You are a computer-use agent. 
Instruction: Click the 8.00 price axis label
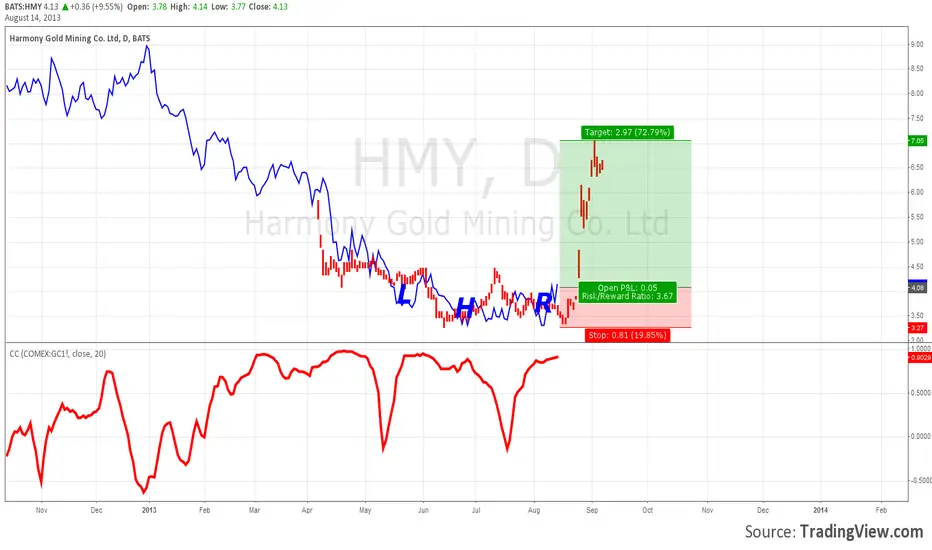tap(917, 93)
